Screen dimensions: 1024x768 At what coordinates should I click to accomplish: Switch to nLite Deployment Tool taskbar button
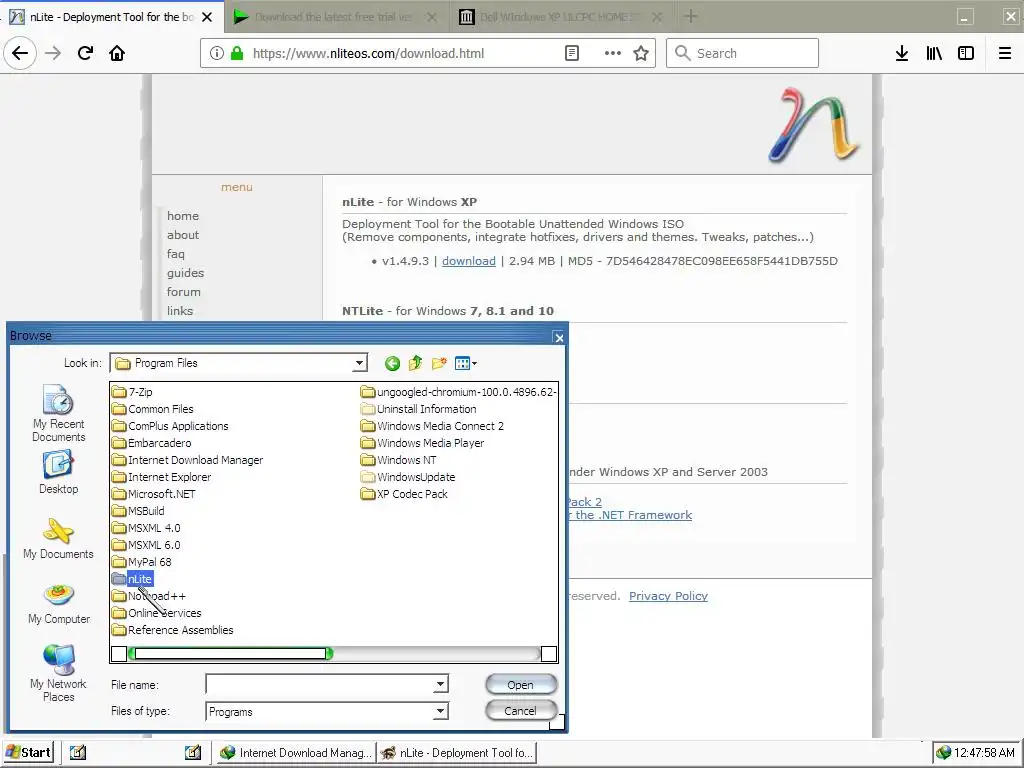pos(456,752)
